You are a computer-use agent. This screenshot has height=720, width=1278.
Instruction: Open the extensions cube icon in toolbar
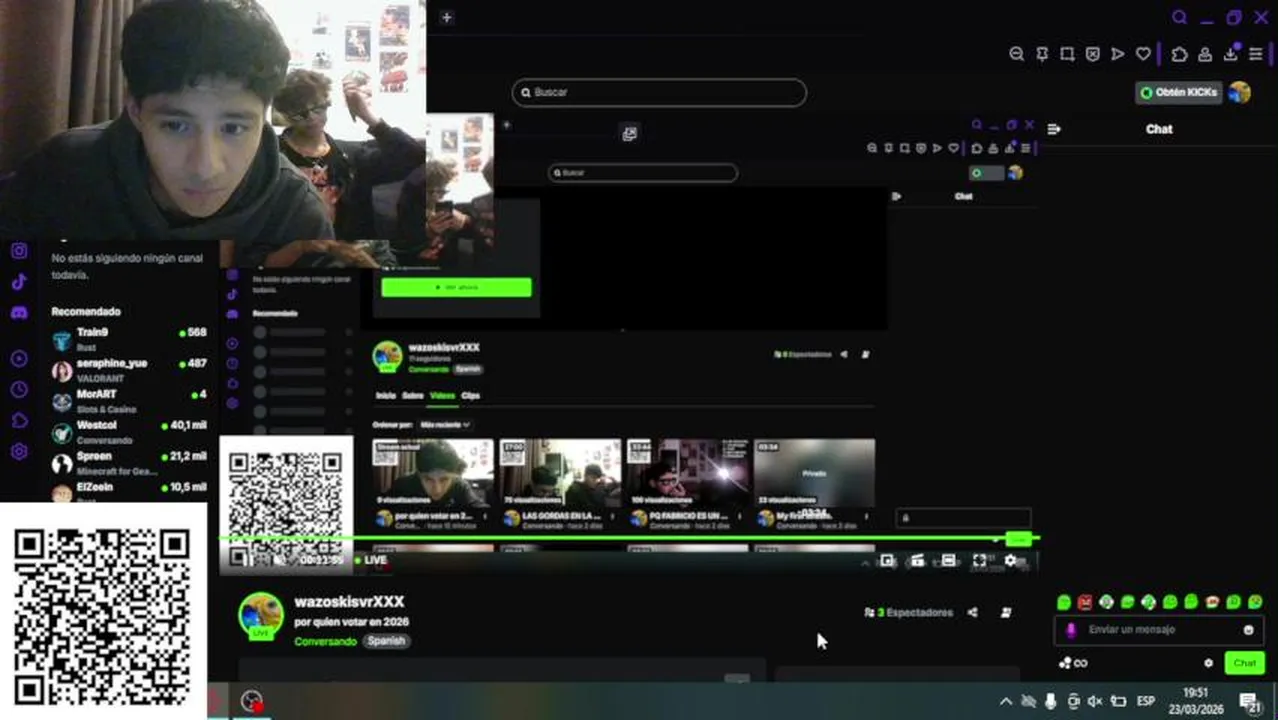tap(1179, 54)
